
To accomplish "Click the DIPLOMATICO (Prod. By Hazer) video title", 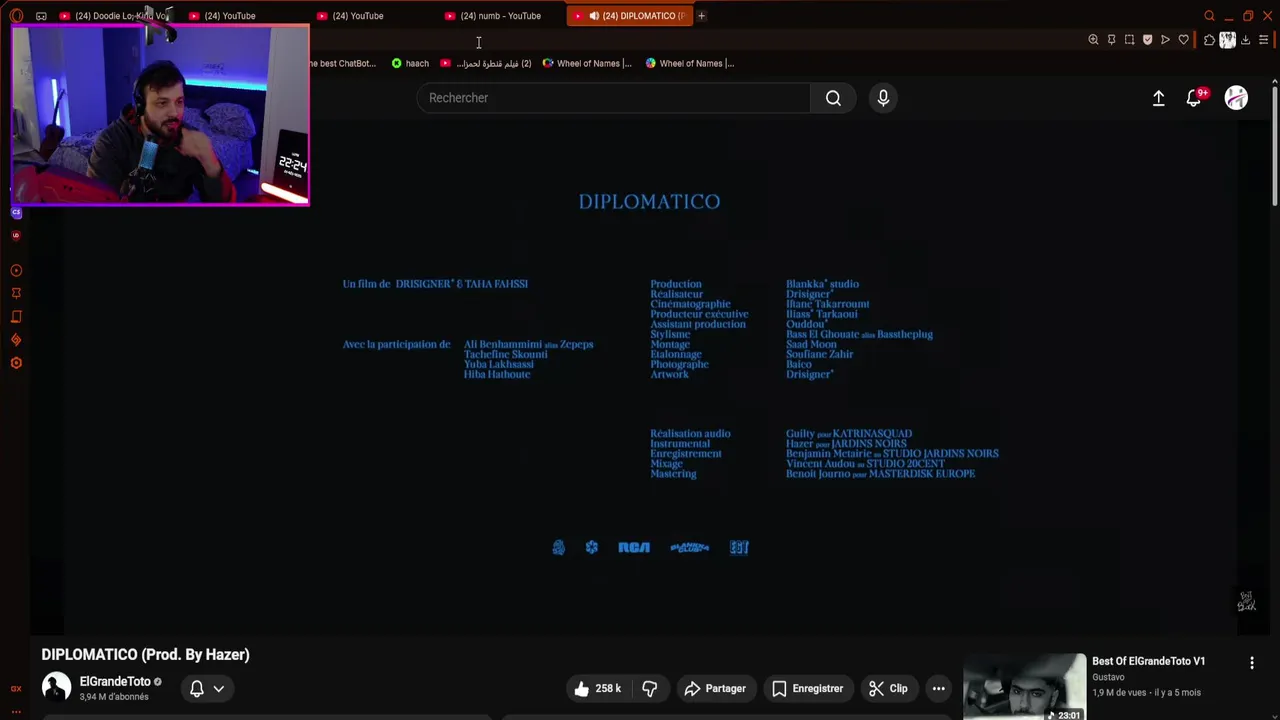I will click(145, 654).
